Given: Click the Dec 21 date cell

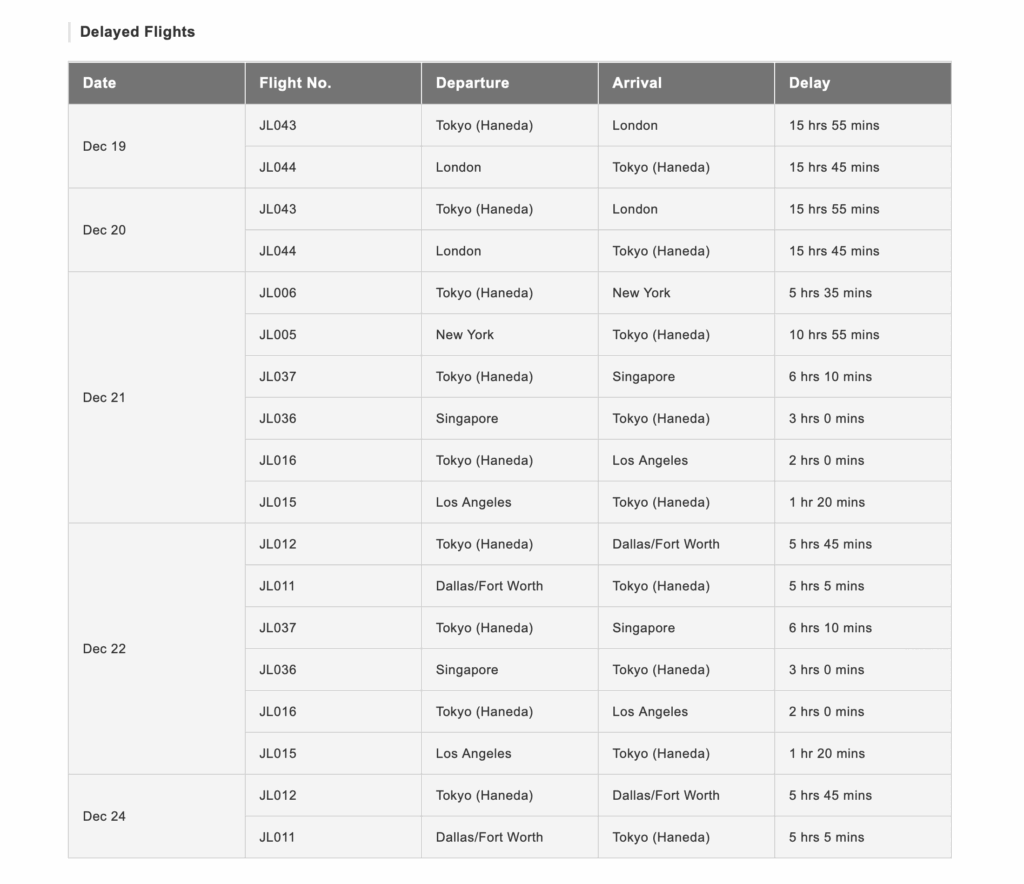Looking at the screenshot, I should [104, 397].
